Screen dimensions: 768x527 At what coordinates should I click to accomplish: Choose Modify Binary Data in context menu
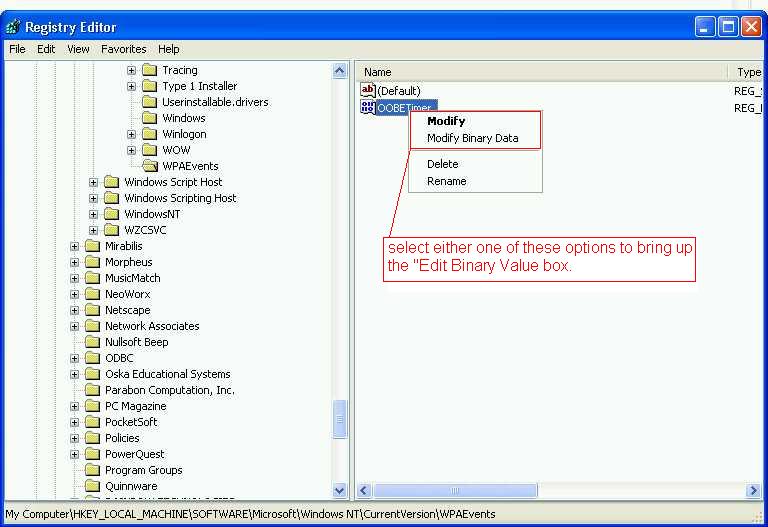[475, 138]
